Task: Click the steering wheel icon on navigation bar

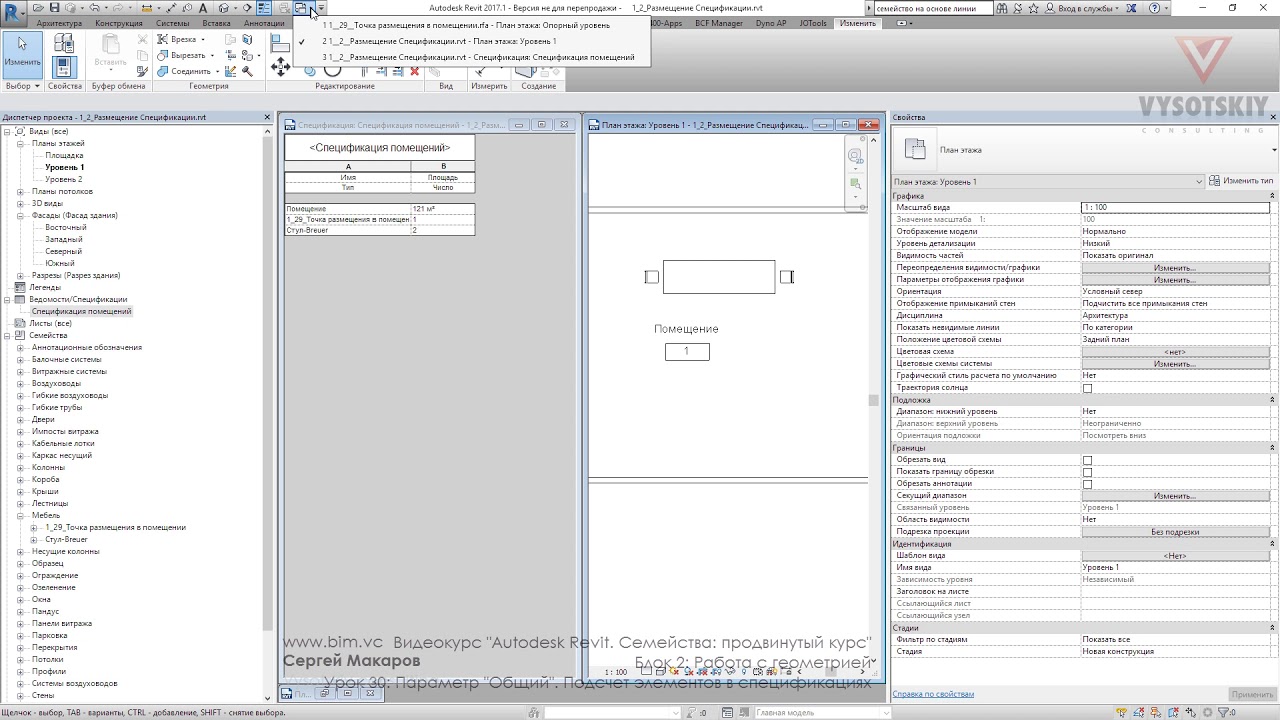Action: 855,157
